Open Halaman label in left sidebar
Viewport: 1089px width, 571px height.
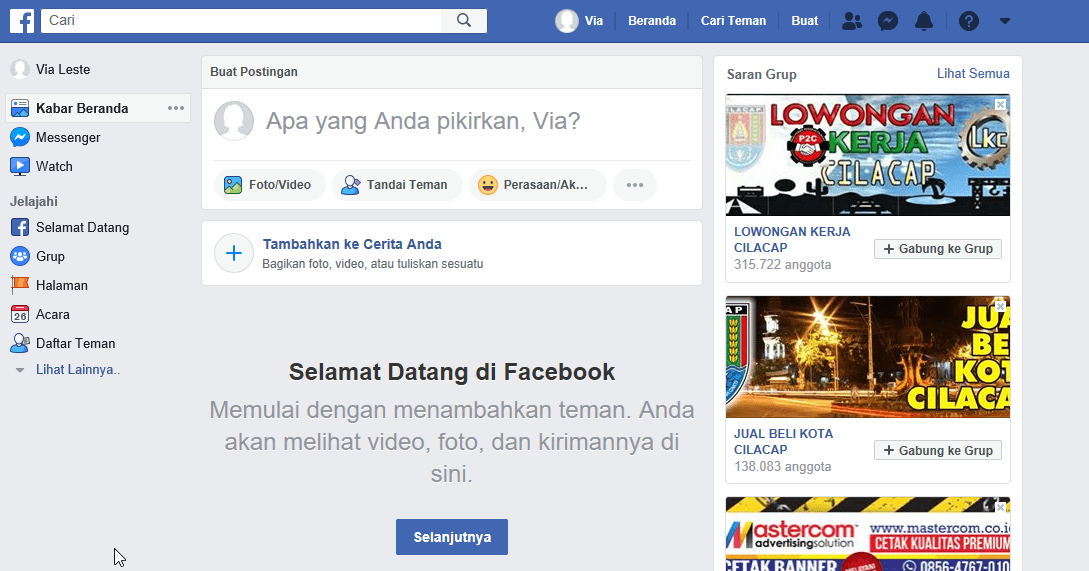pyautogui.click(x=62, y=286)
